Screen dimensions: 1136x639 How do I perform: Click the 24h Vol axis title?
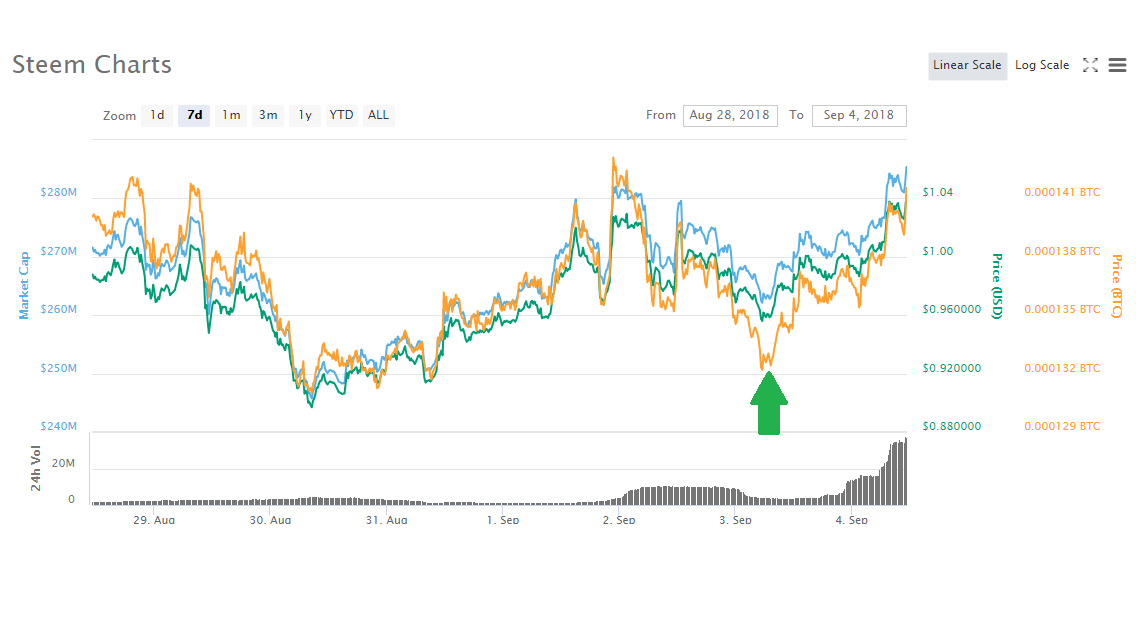pos(36,469)
